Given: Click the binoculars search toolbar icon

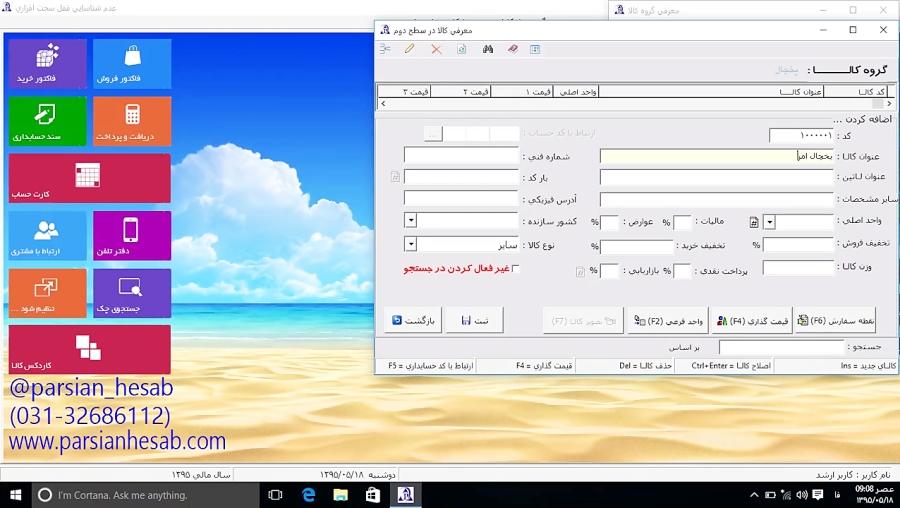Looking at the screenshot, I should [x=488, y=49].
